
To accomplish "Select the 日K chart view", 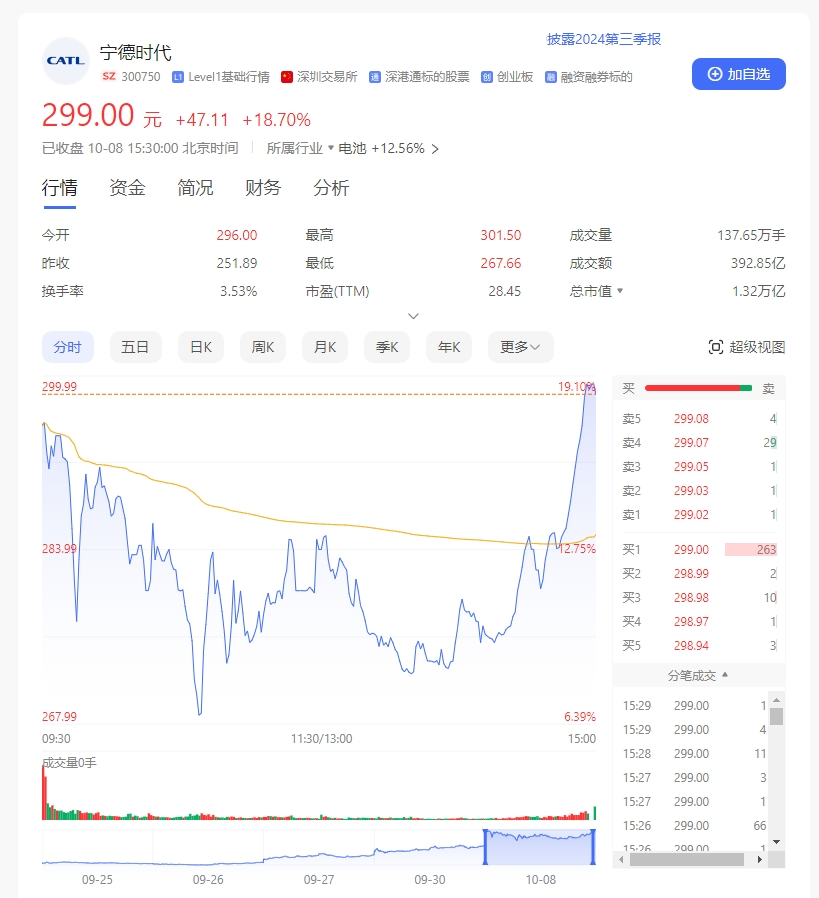I will 201,347.
